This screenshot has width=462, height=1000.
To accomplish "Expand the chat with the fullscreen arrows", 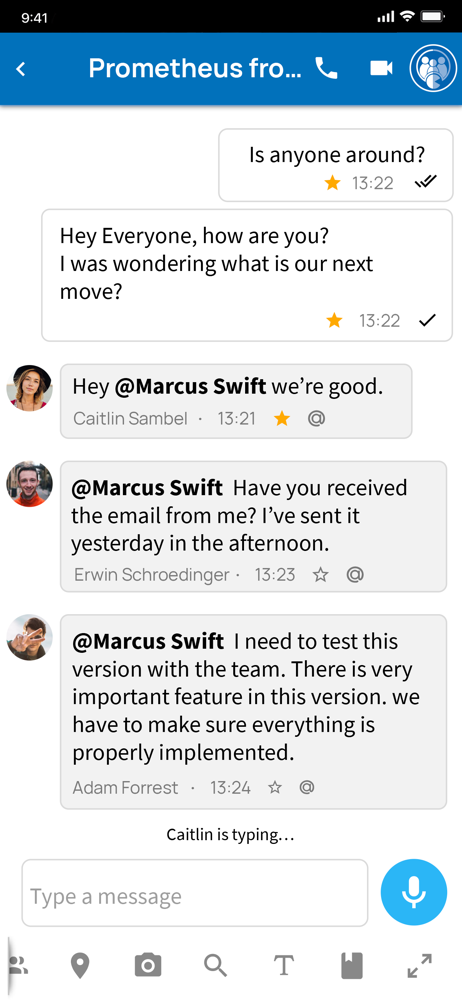I will (x=419, y=966).
